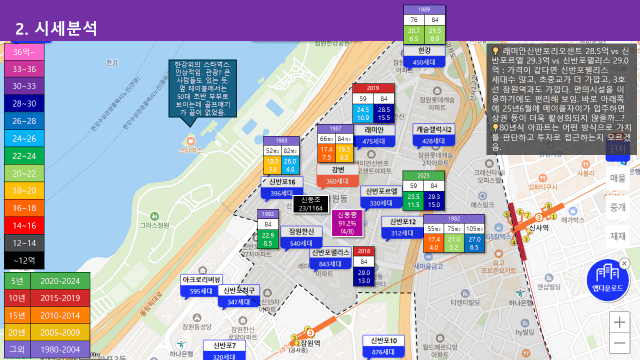Select the 22~24 green legend swatch

click(24, 156)
